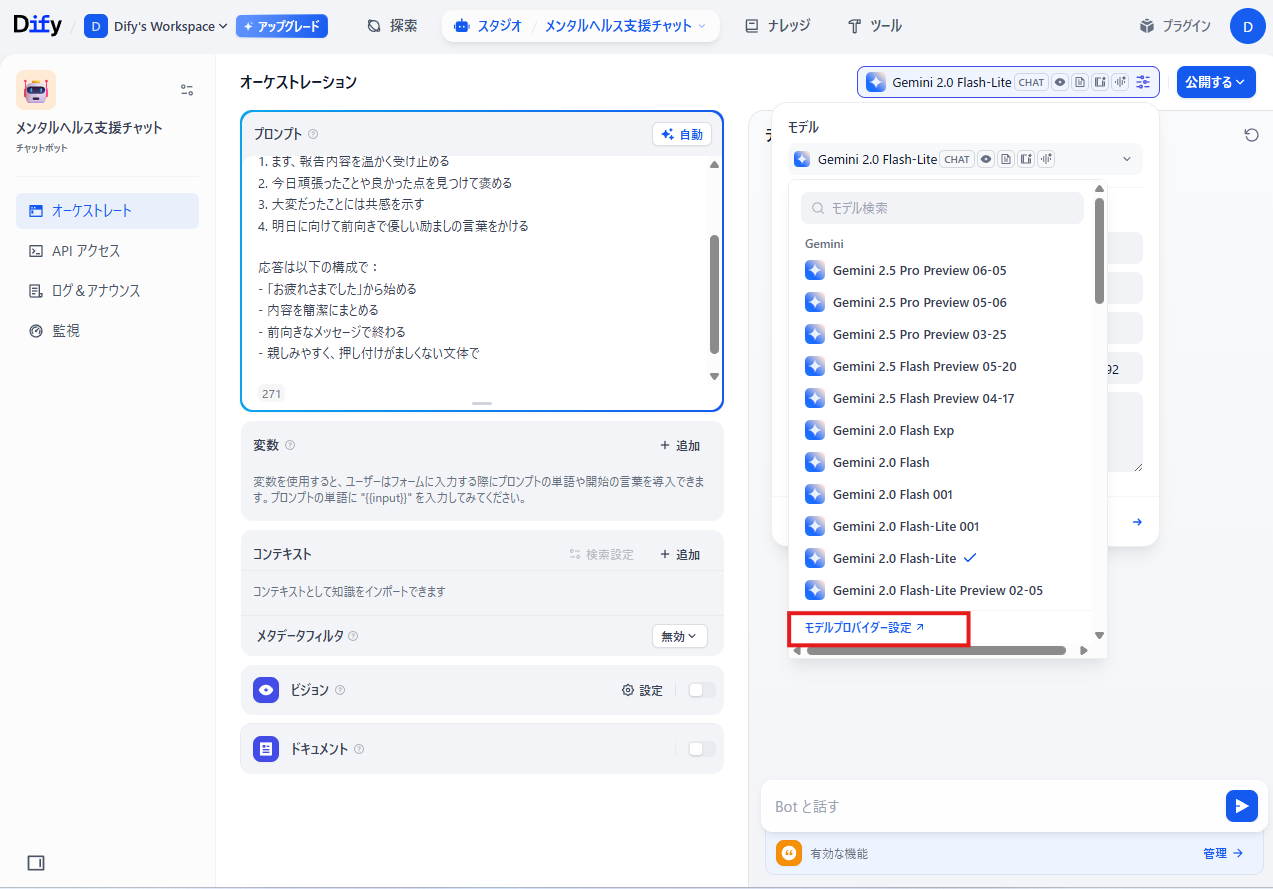Toggle the ドキュメント switch
This screenshot has height=889, width=1273.
pyautogui.click(x=702, y=749)
